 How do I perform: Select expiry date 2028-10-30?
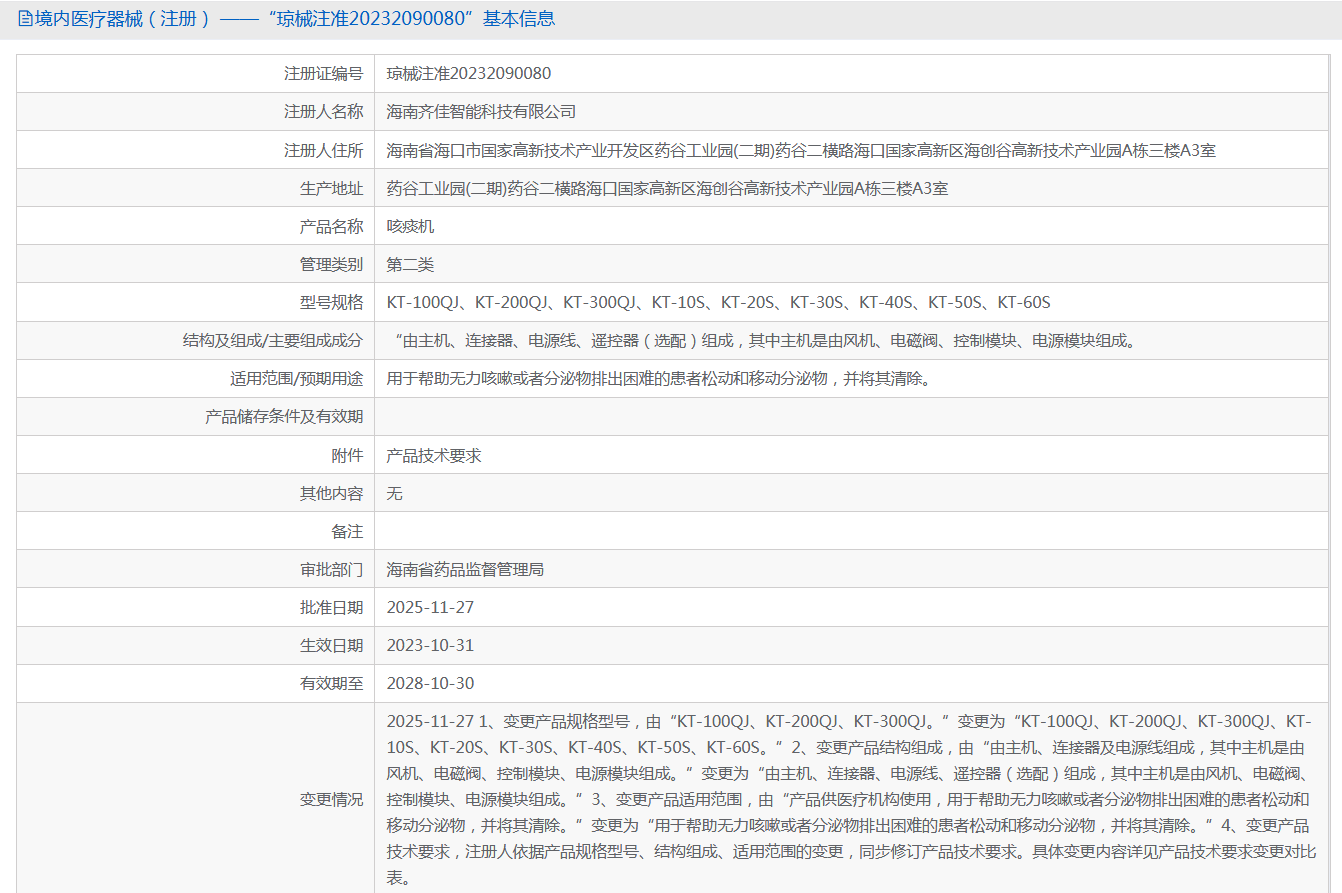click(x=430, y=683)
